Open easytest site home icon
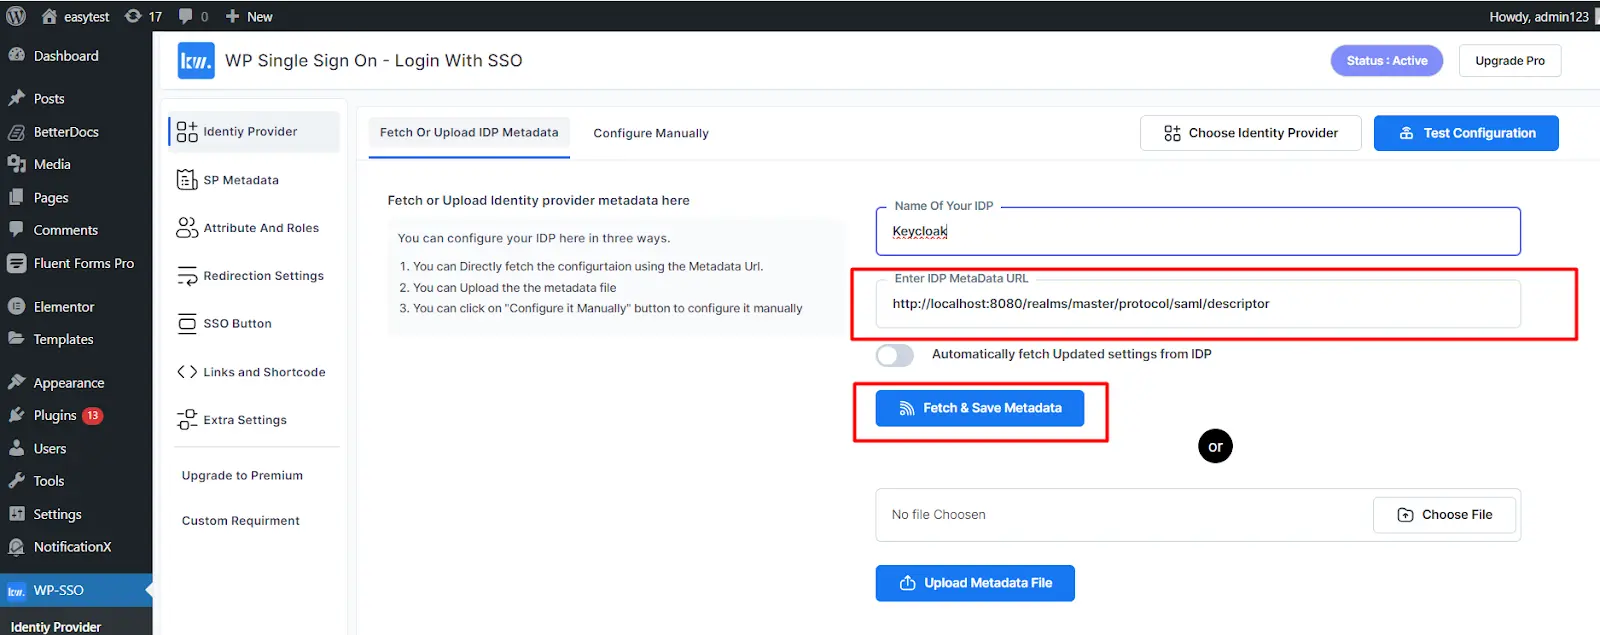 click(49, 16)
